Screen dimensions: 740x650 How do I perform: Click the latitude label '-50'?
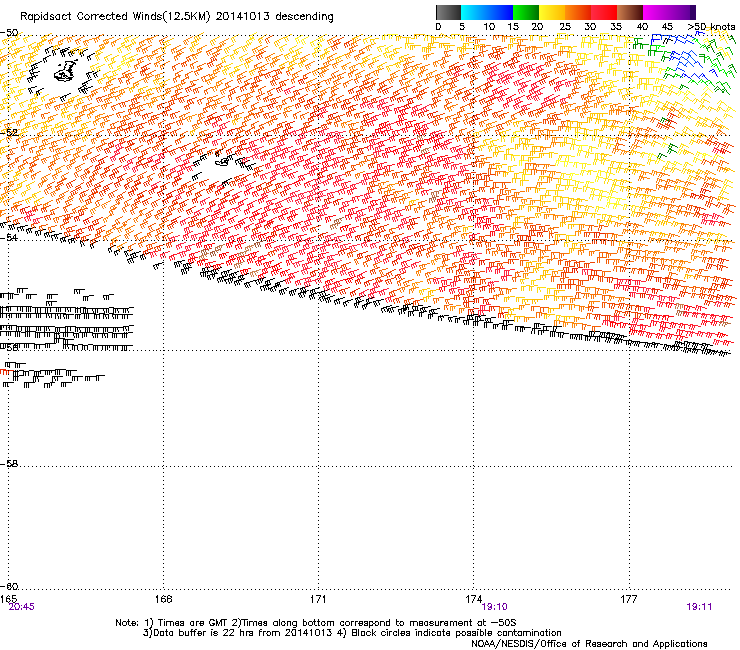(9, 33)
